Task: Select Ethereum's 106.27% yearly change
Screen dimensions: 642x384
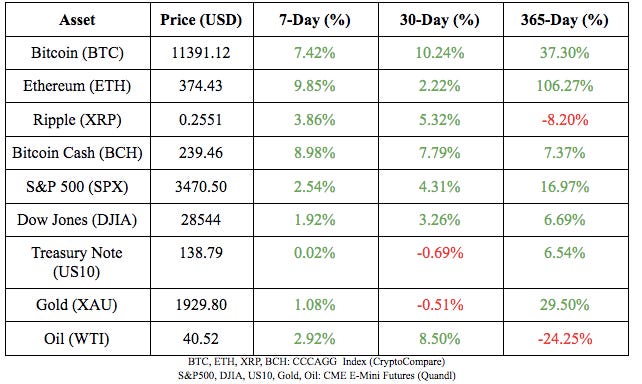Action: pyautogui.click(x=565, y=86)
